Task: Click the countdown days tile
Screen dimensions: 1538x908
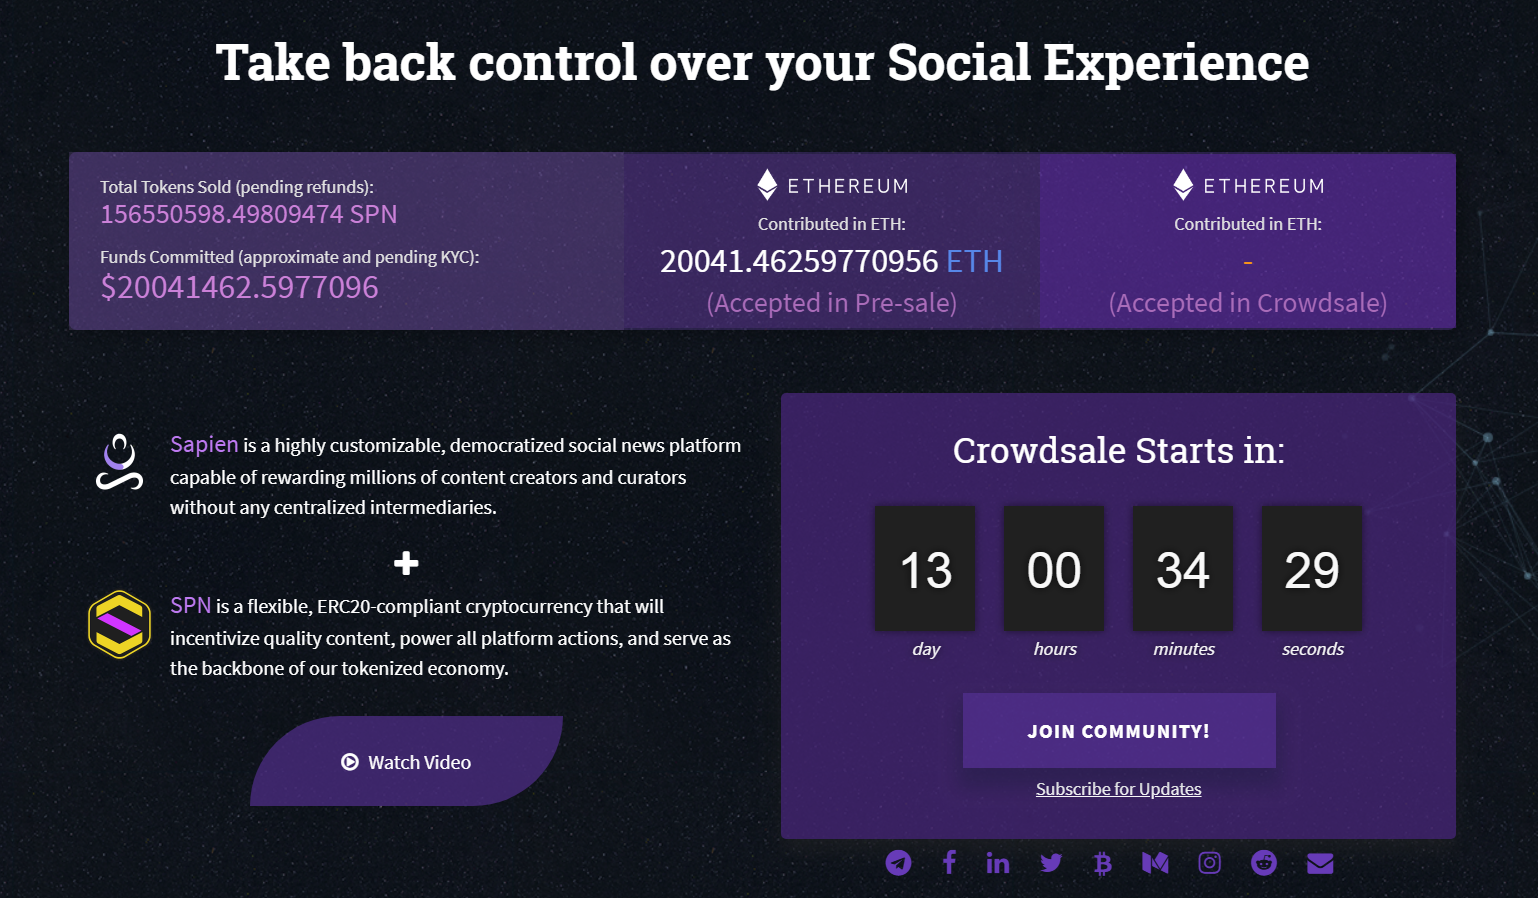Action: point(925,569)
